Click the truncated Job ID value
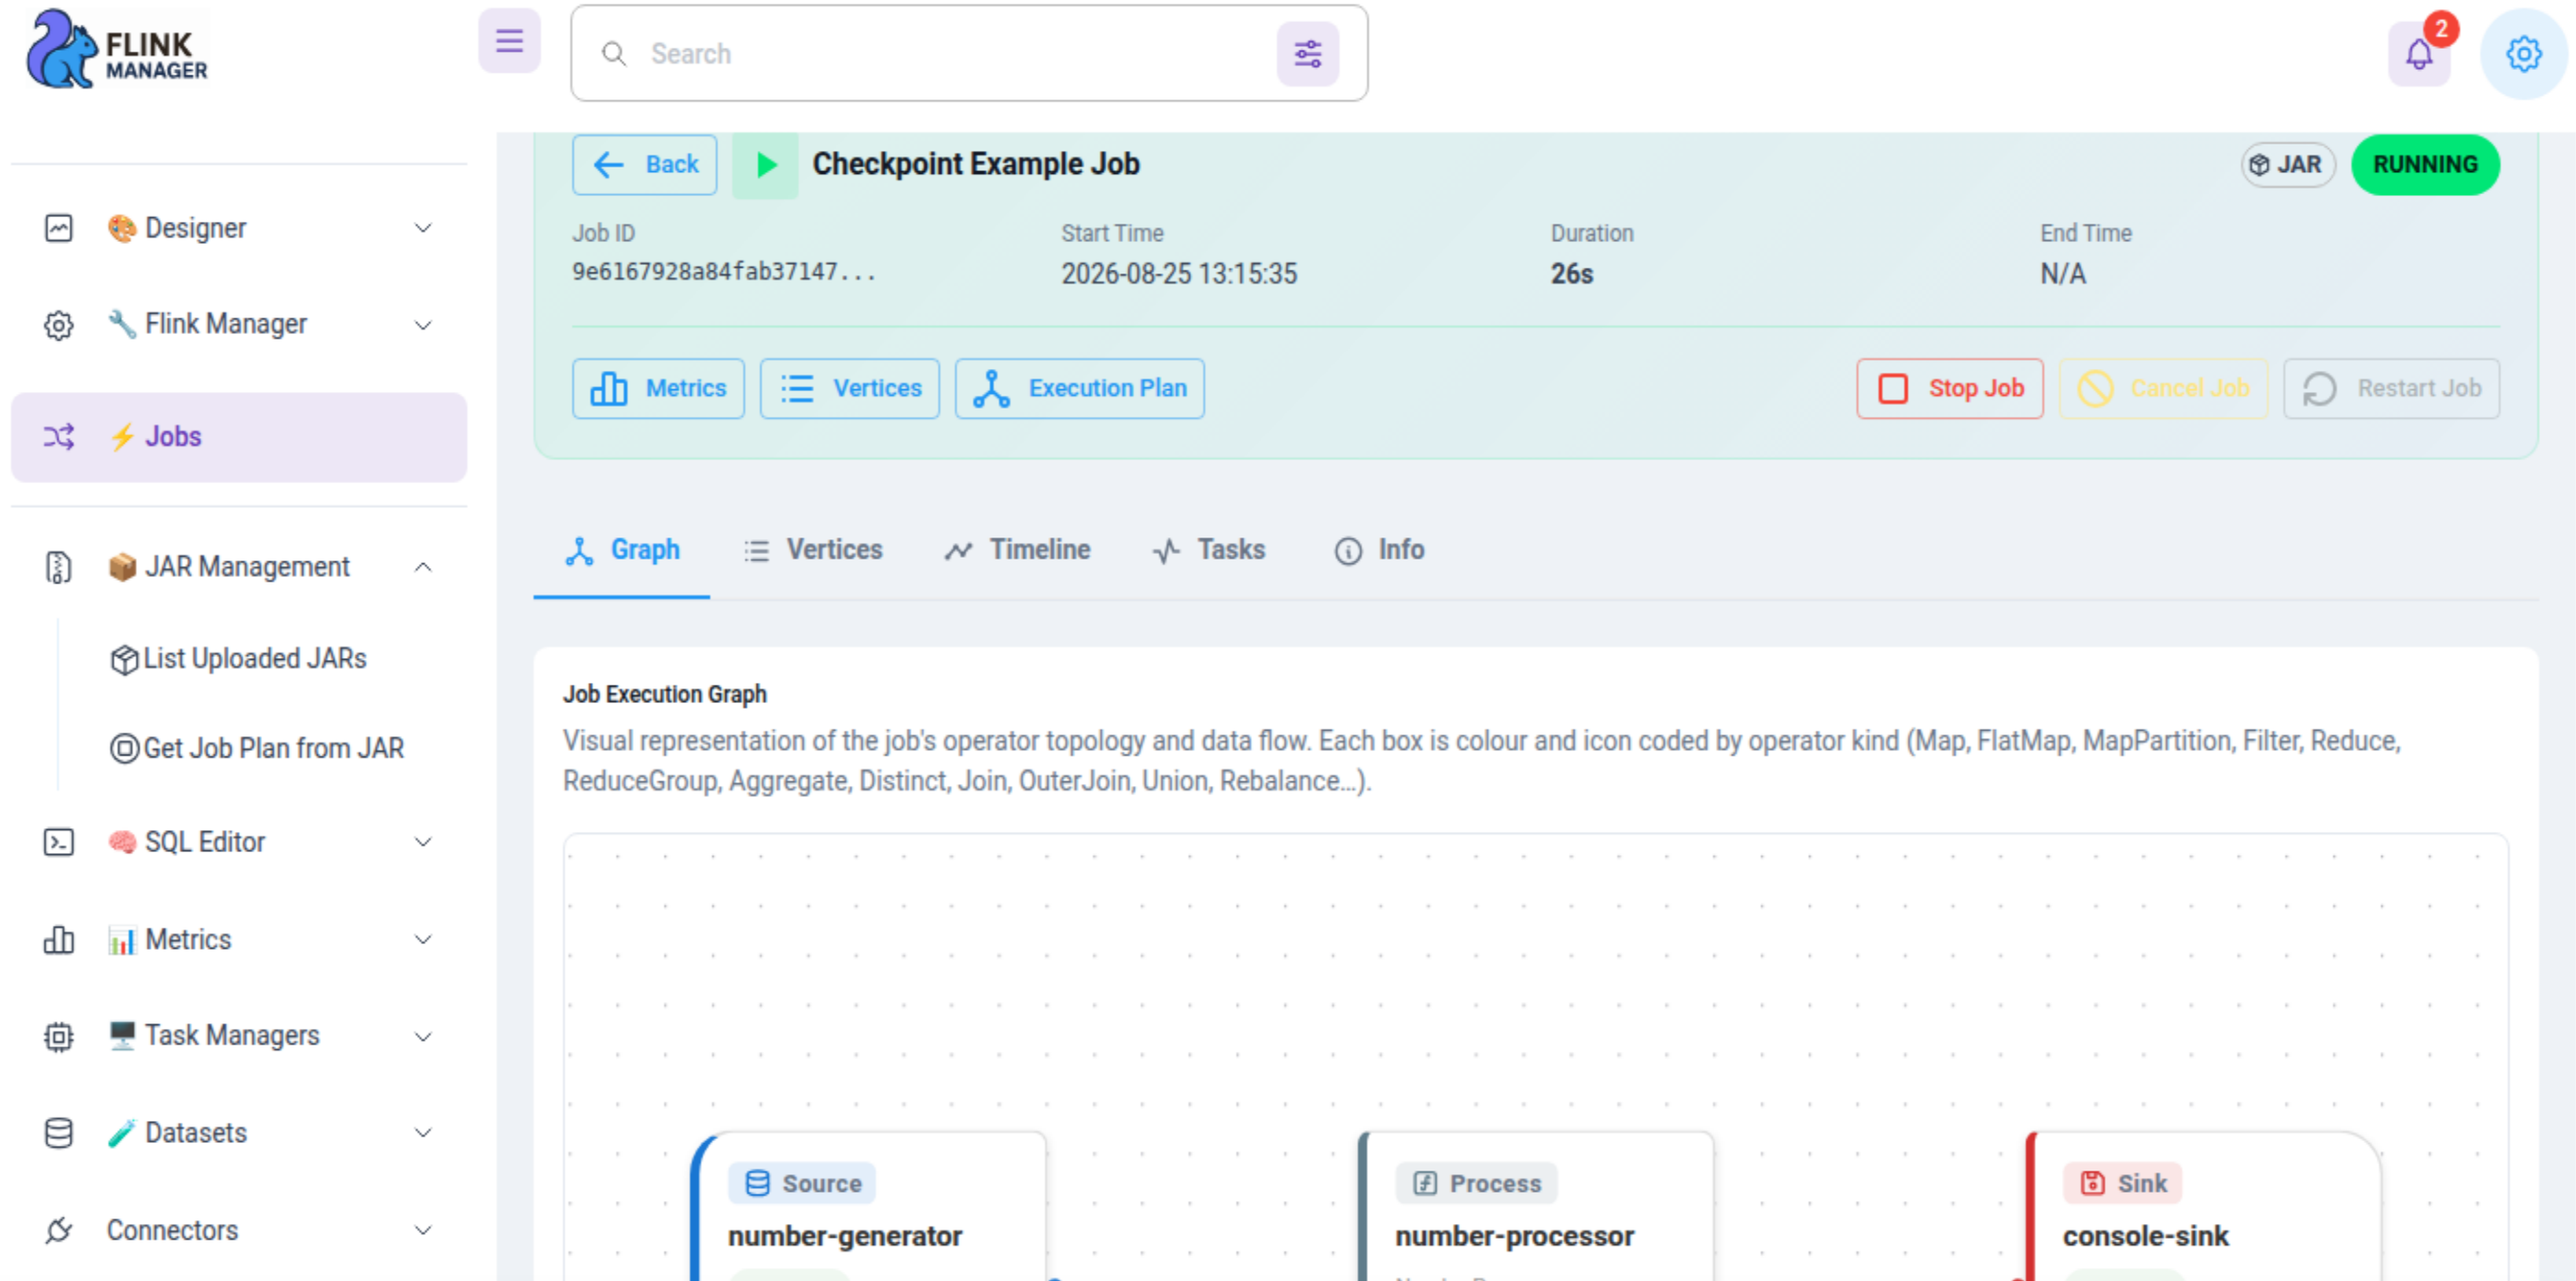Screen dimensions: 2576x1281 [x=724, y=272]
